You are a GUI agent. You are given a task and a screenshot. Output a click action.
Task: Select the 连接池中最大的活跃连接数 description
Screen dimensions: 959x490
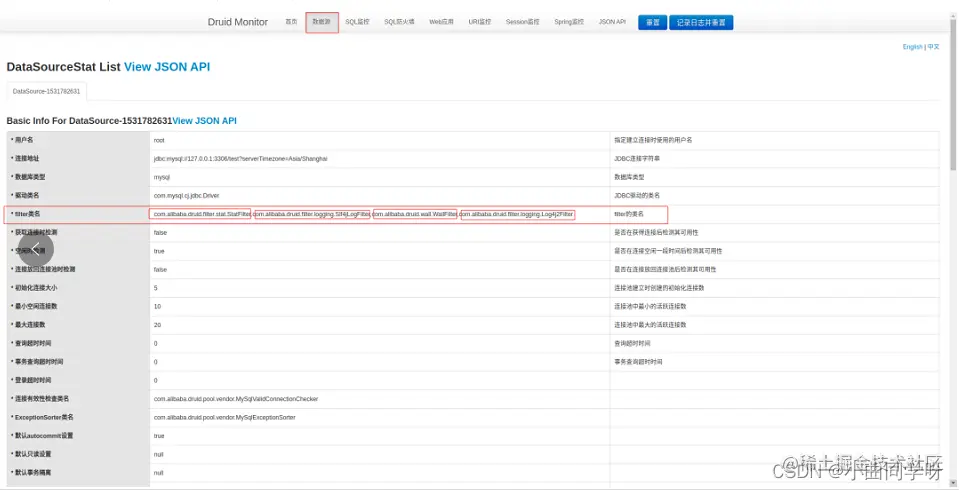pyautogui.click(x=650, y=325)
